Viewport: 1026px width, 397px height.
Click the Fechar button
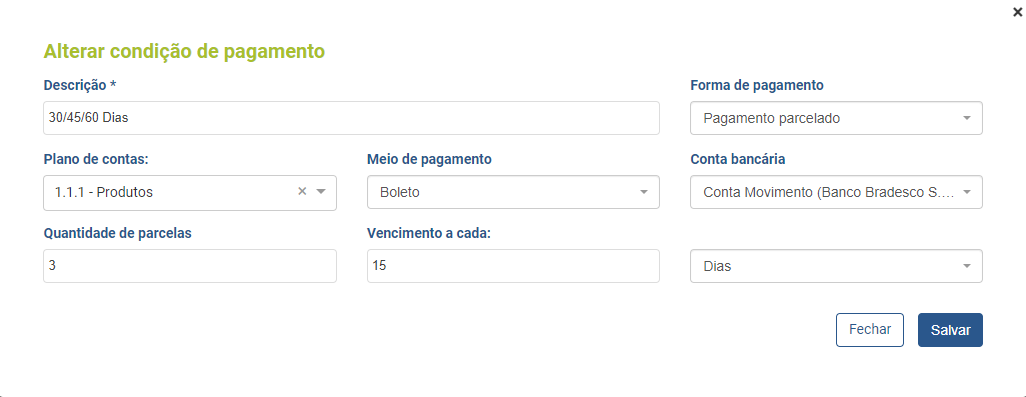pos(870,330)
